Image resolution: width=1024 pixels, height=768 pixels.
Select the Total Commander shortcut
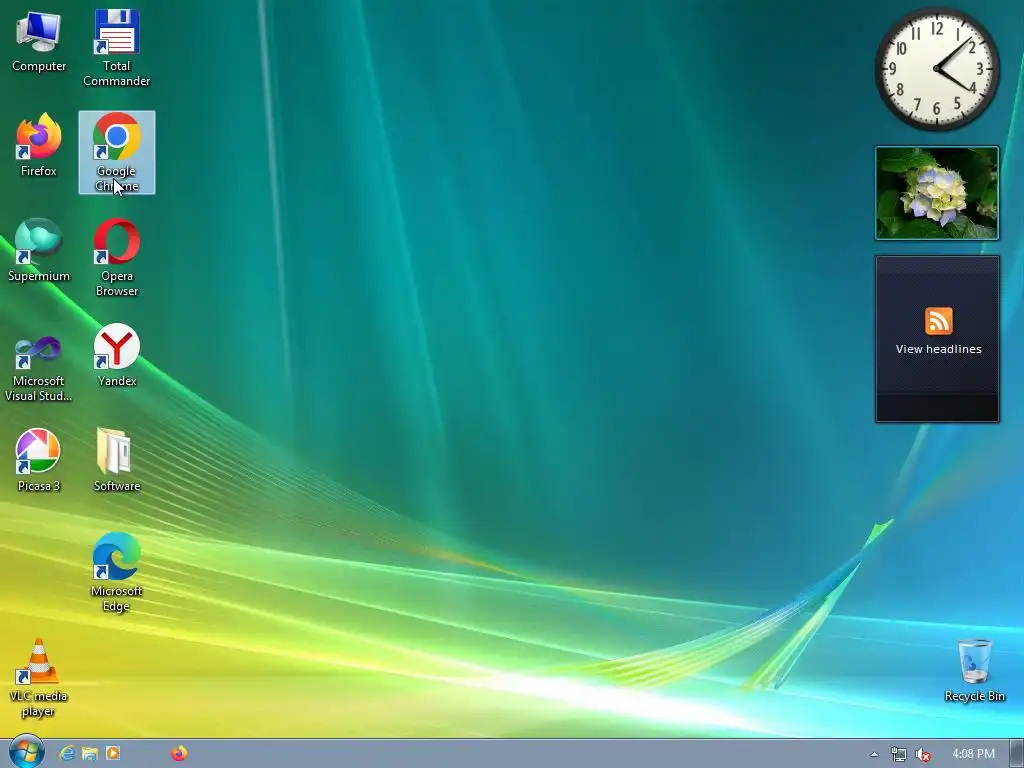click(117, 48)
